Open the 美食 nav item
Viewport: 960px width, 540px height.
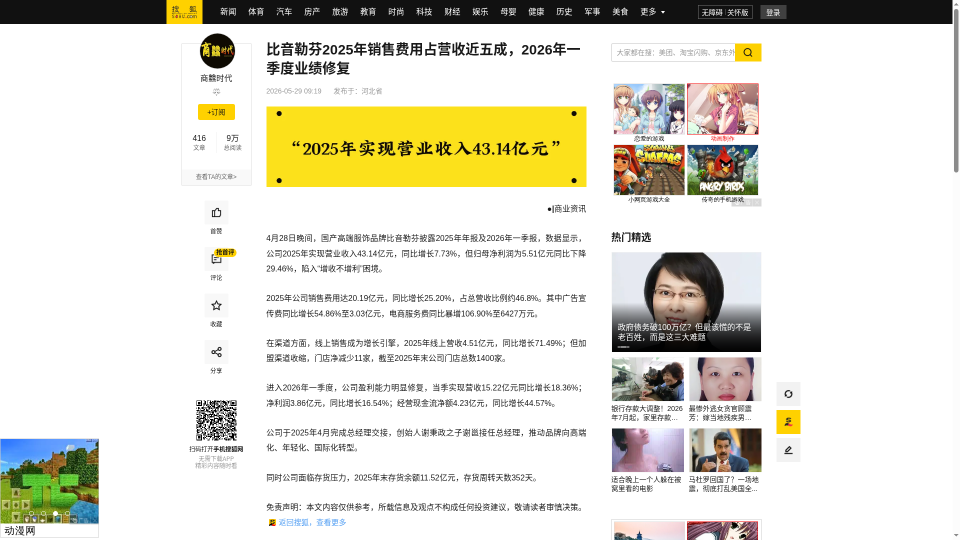(620, 12)
